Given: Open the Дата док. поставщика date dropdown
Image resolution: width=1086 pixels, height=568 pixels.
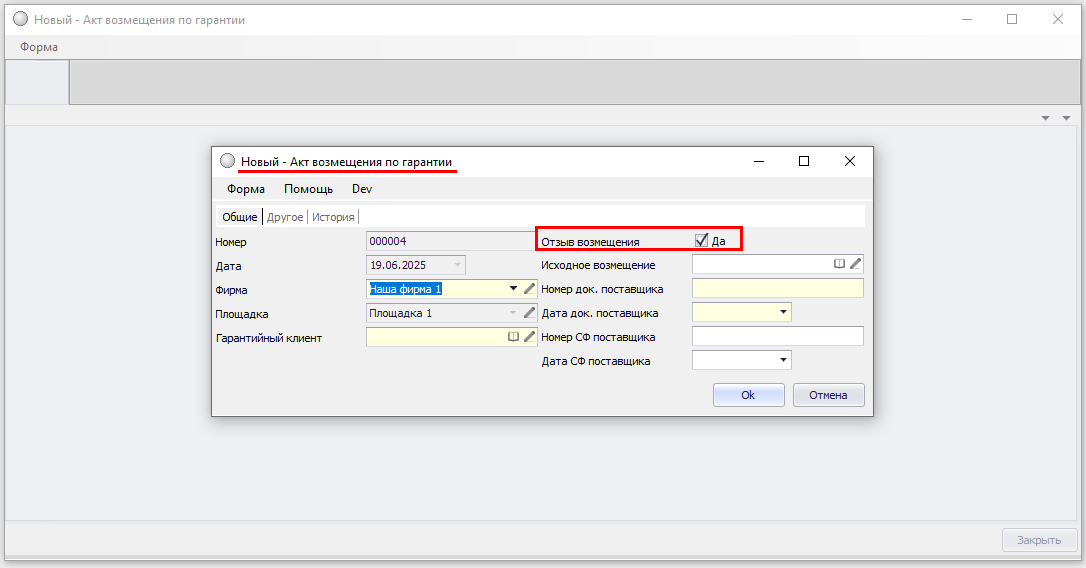Looking at the screenshot, I should 782,313.
